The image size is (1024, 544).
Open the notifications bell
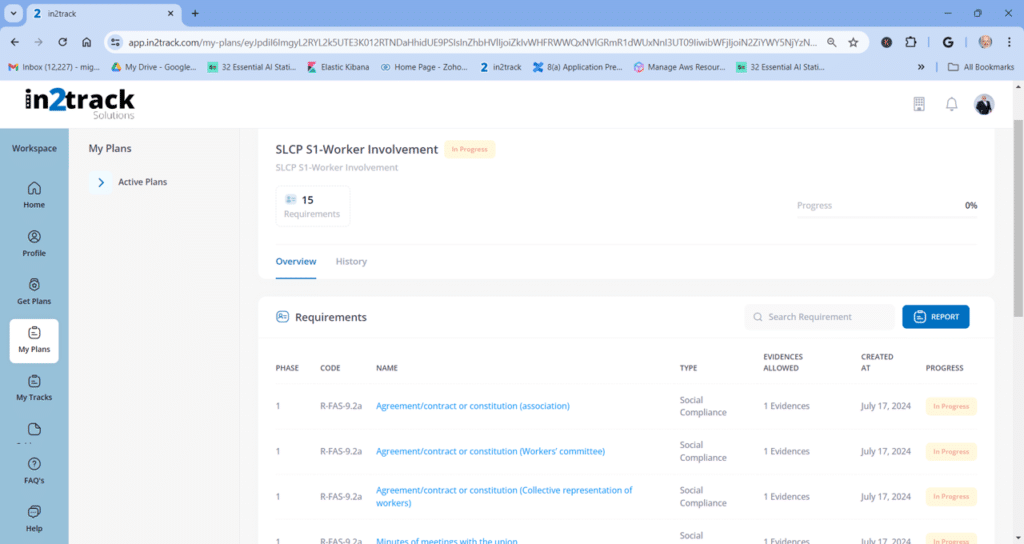[x=951, y=105]
